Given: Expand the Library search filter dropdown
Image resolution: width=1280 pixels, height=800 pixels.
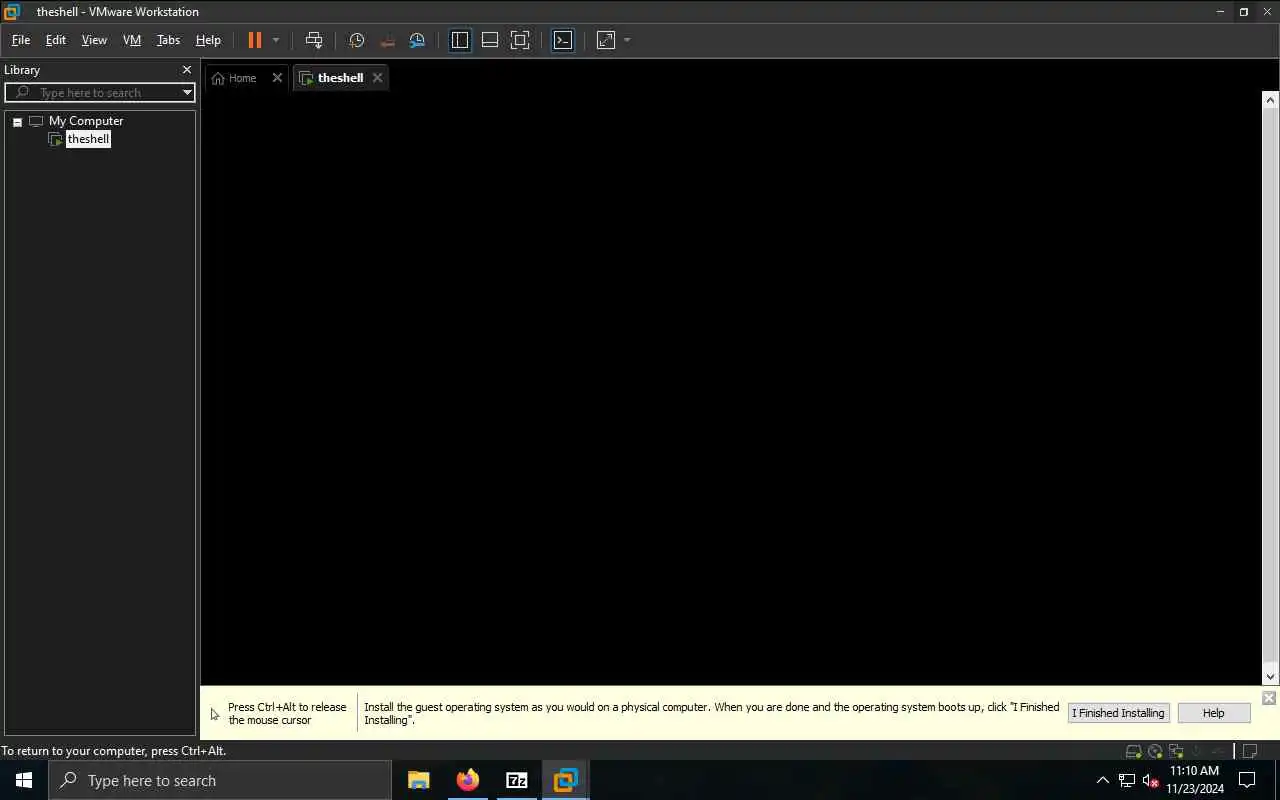Looking at the screenshot, I should pos(187,93).
